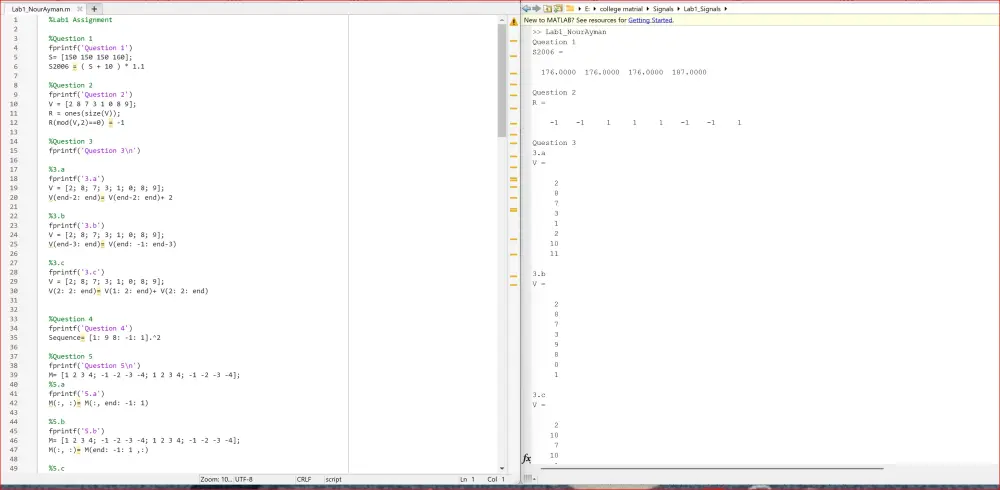Click 'S2006 =' output in command window
Screen dimensions: 1000x490
pyautogui.click(x=548, y=52)
